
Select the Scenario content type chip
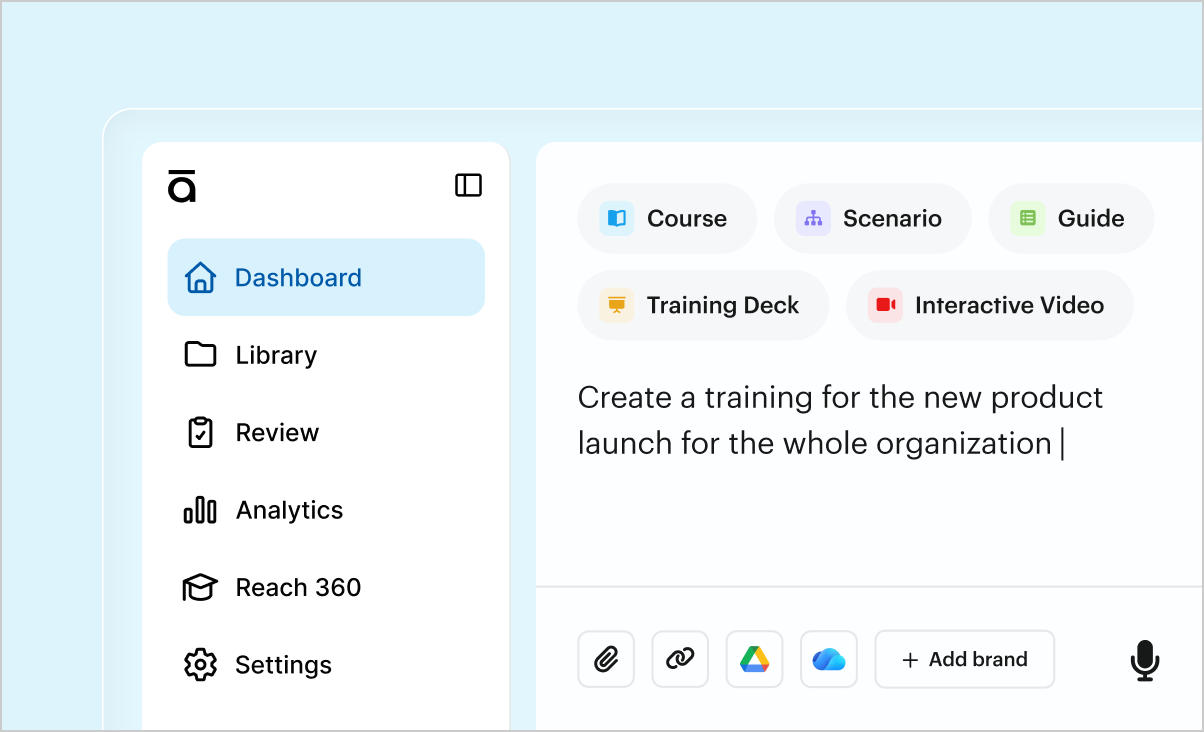[873, 218]
